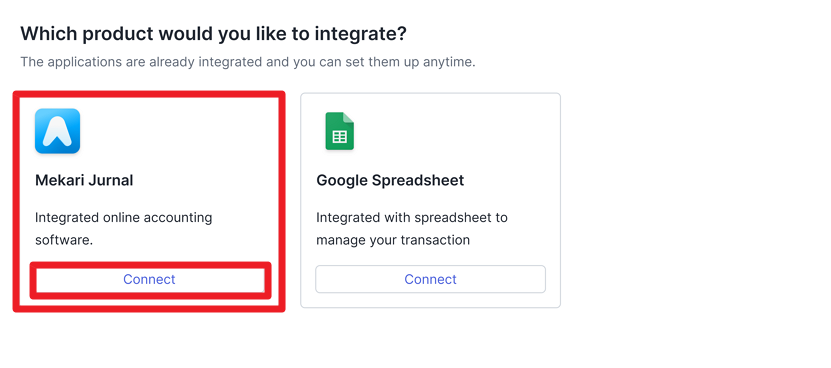Select the Mekari Jurnal product title
The image size is (831, 368).
pos(84,180)
